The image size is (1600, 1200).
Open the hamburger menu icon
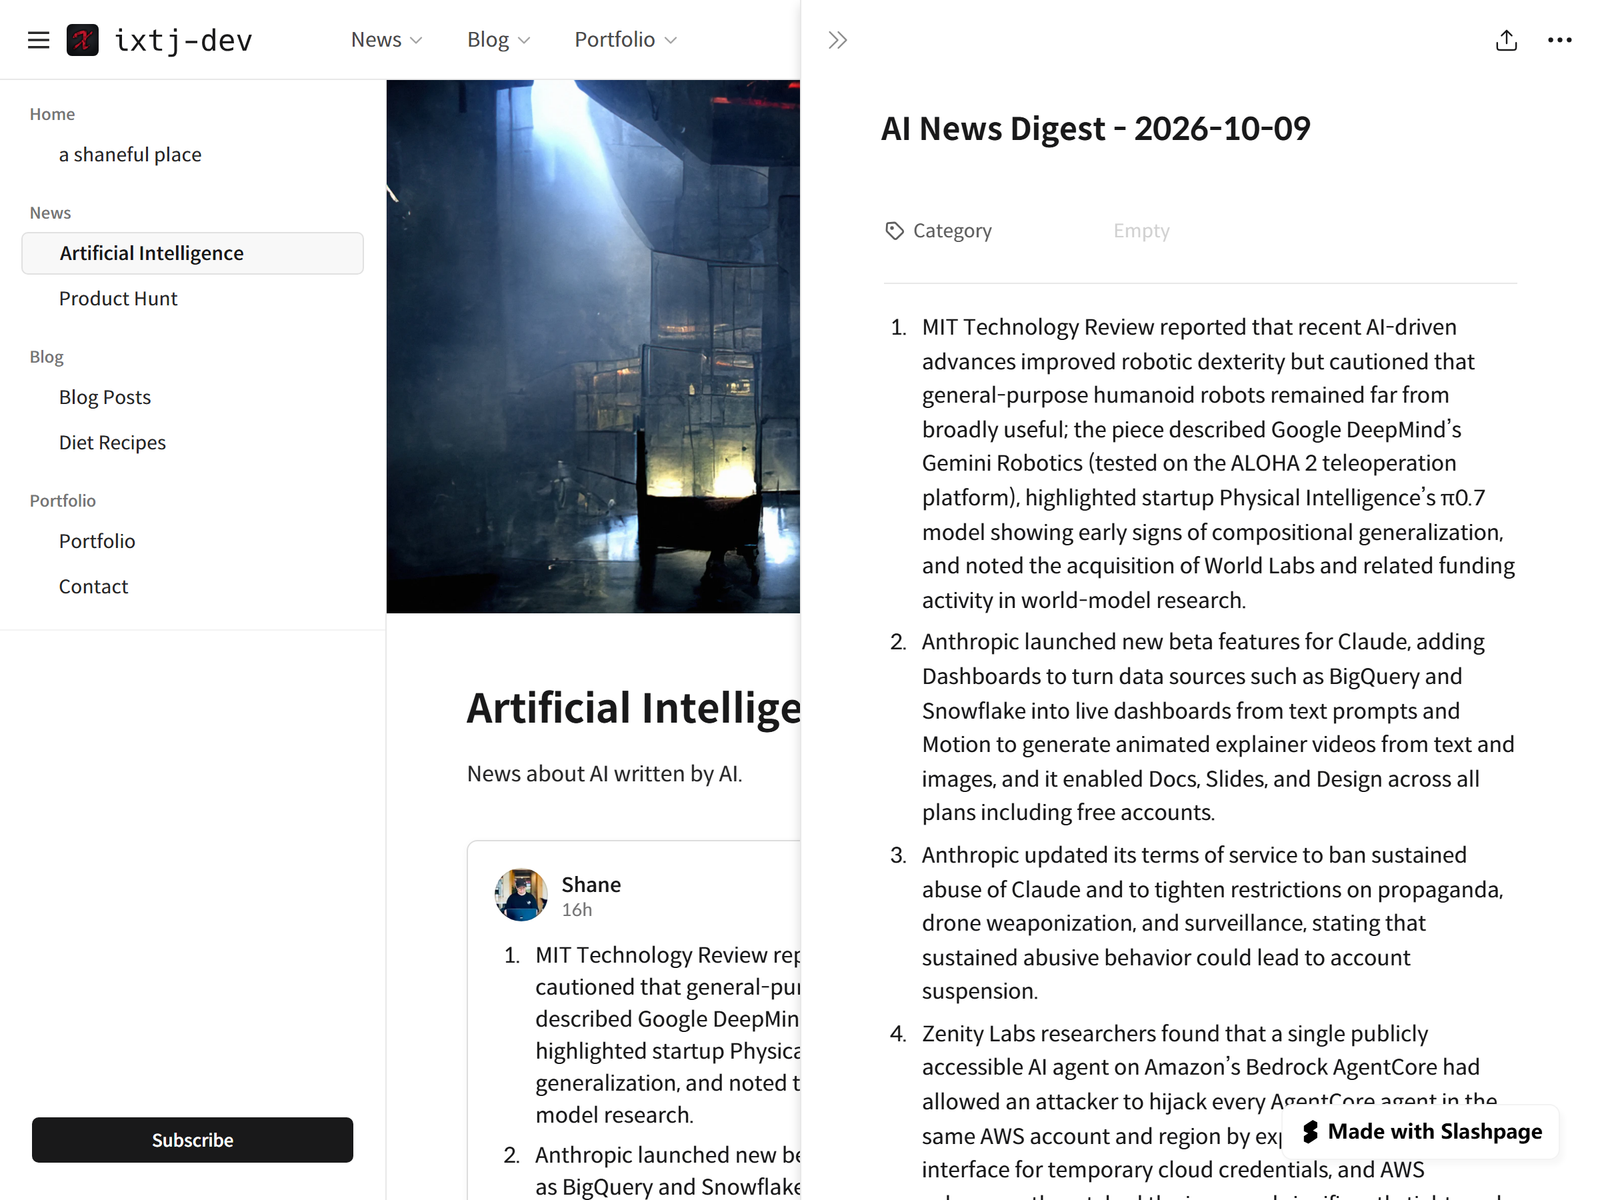[x=39, y=40]
